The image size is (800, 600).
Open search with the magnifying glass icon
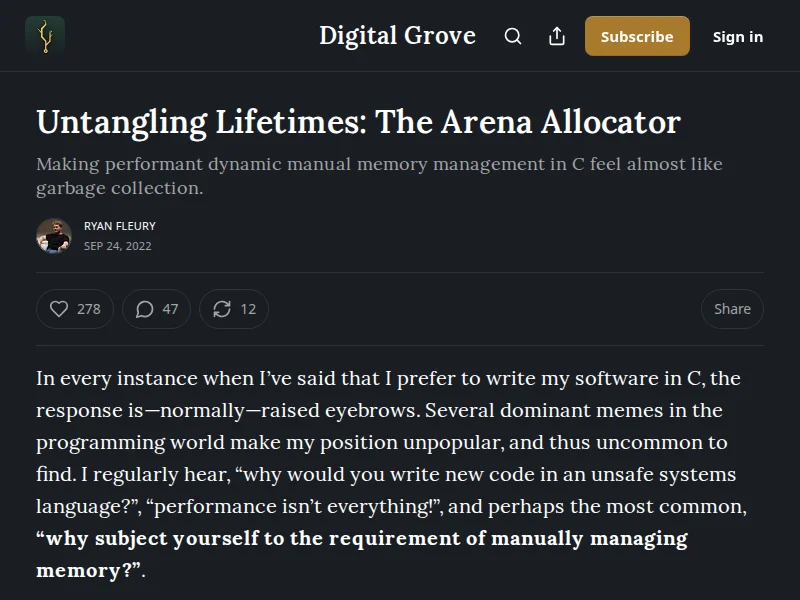pos(513,36)
